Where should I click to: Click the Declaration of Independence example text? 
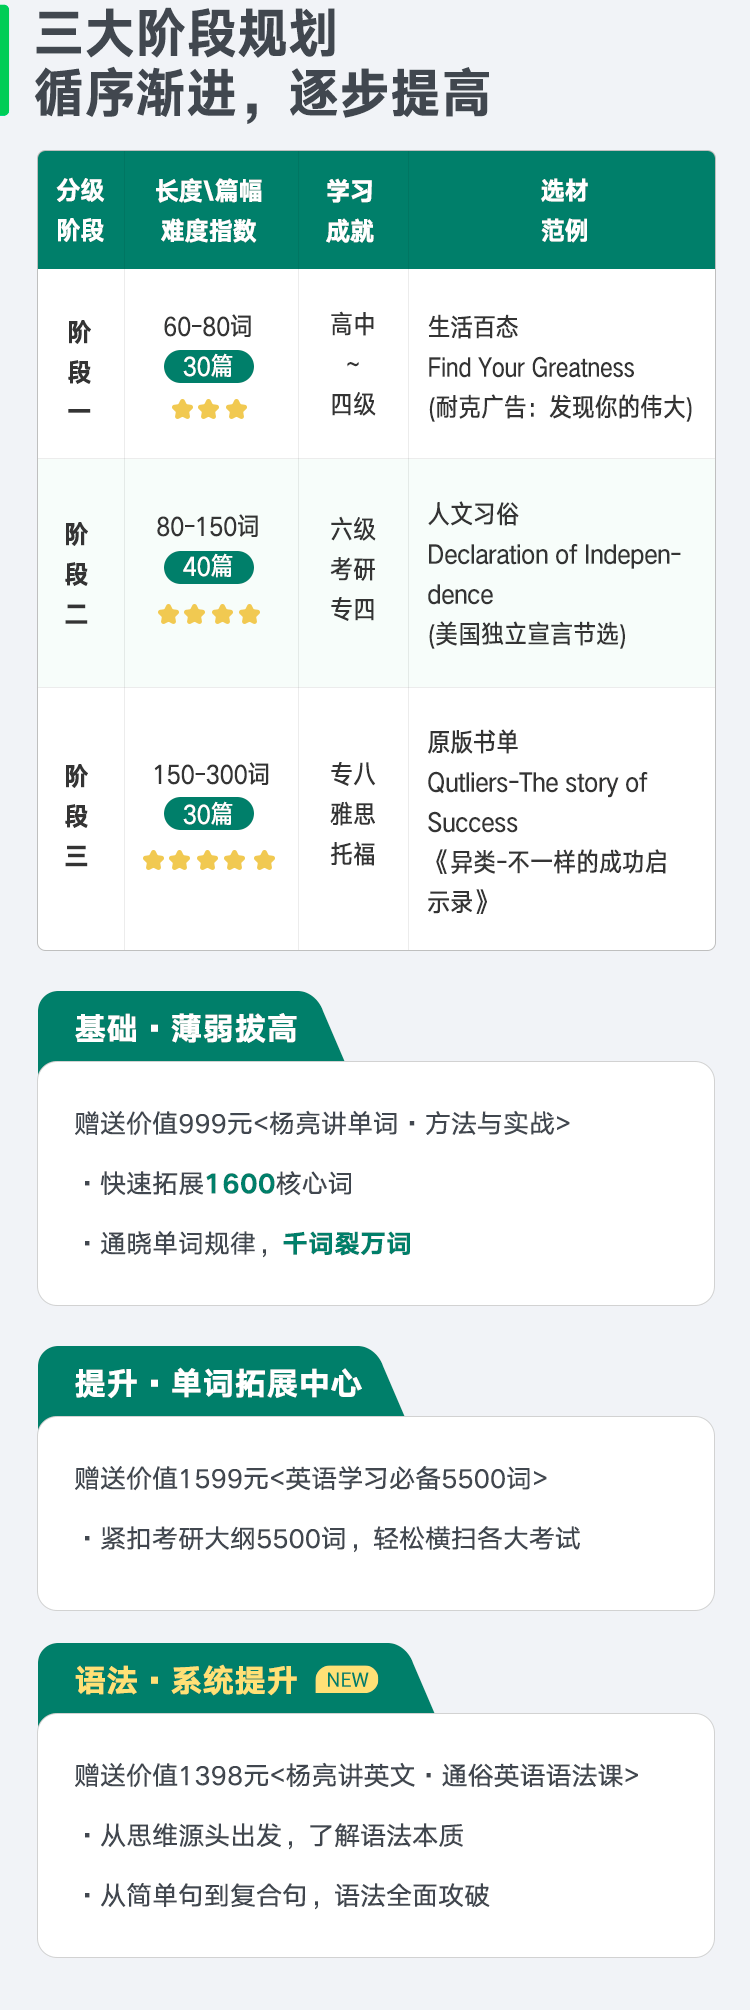click(x=554, y=575)
